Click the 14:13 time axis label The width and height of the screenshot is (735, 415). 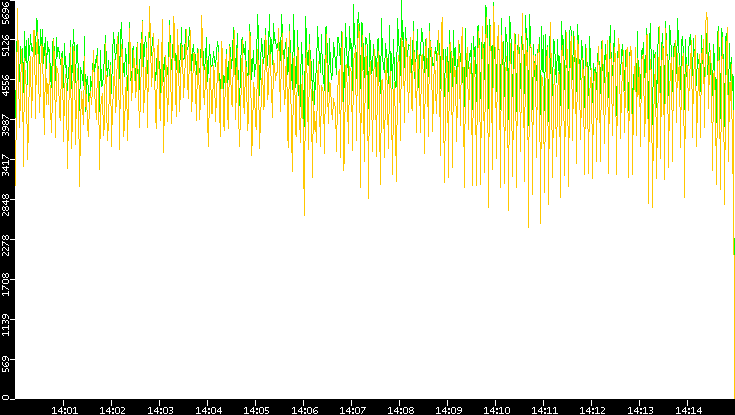tap(640, 410)
